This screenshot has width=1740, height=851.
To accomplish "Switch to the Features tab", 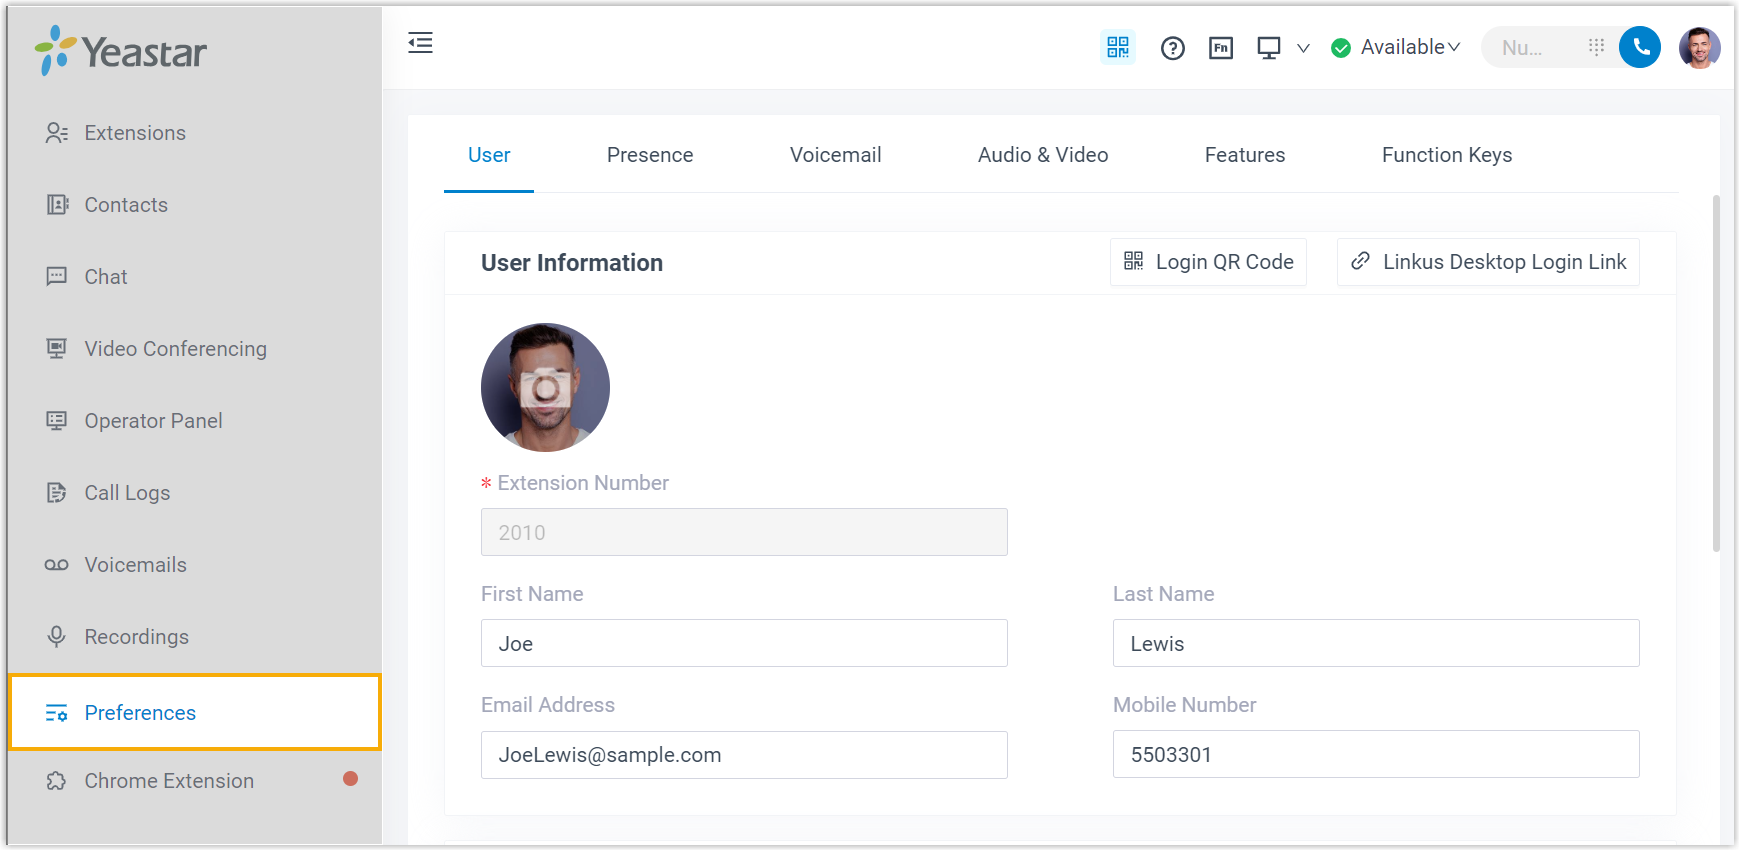I will coord(1245,155).
